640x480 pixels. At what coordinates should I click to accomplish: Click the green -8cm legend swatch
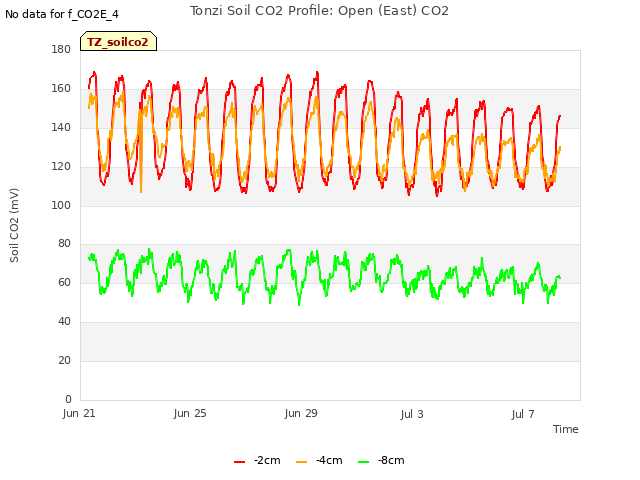(x=363, y=462)
